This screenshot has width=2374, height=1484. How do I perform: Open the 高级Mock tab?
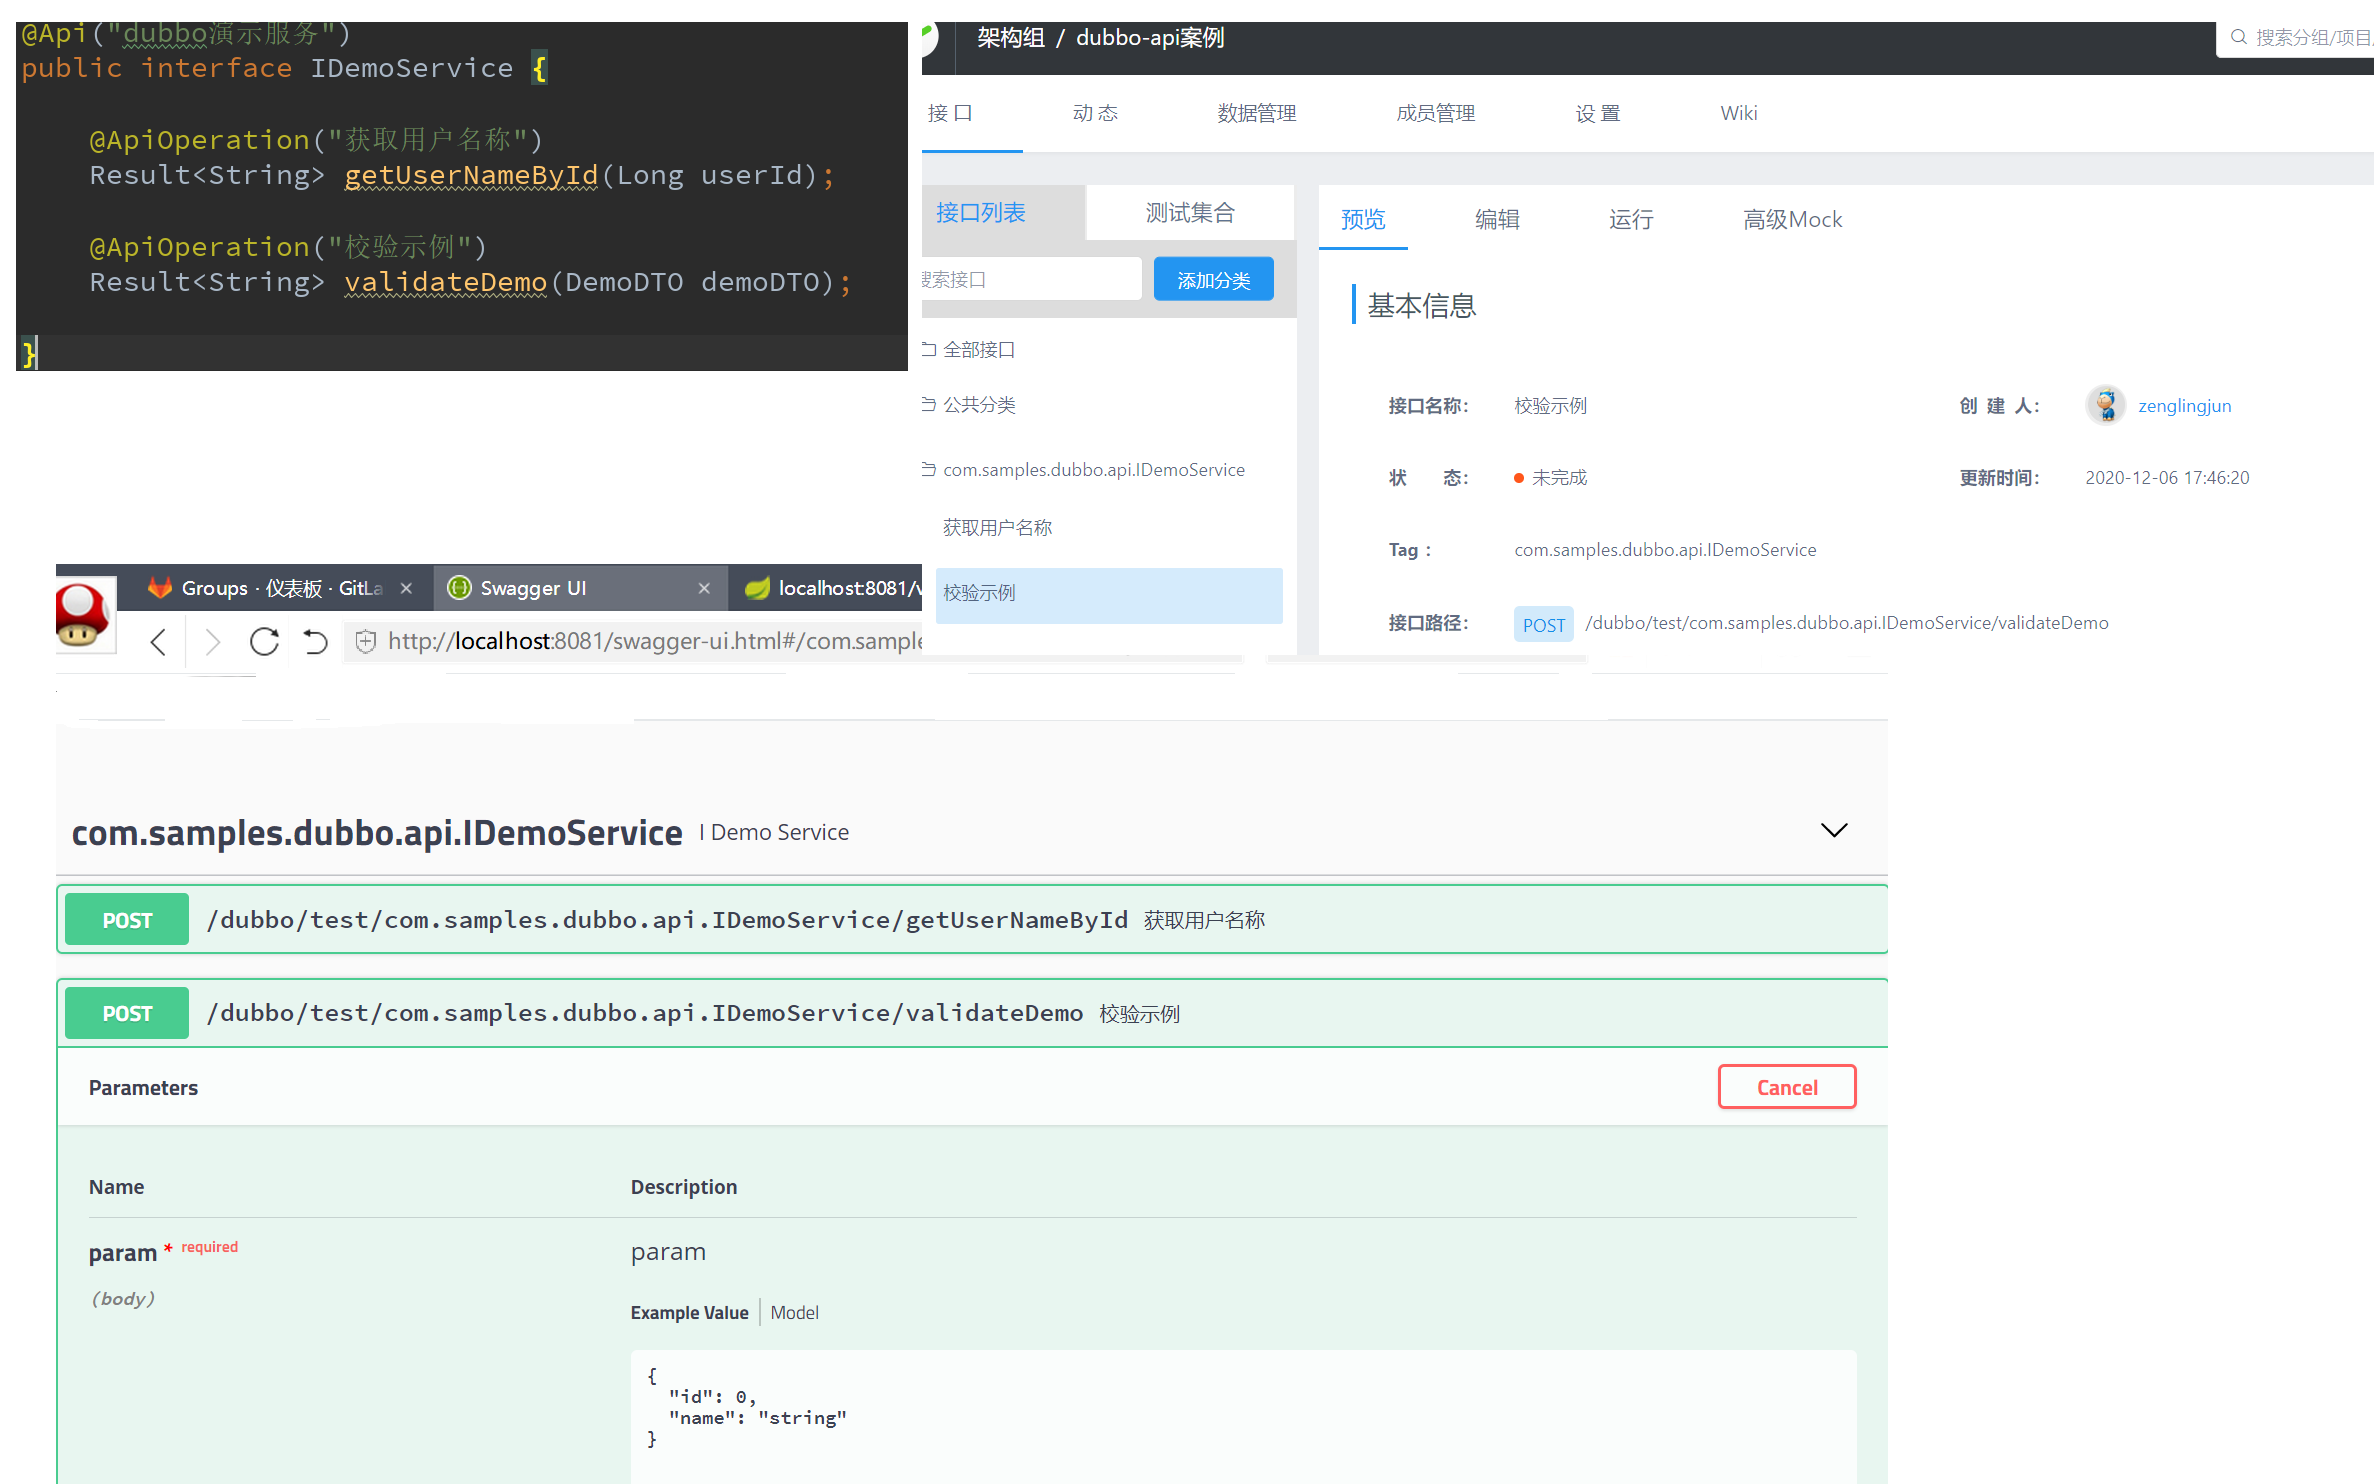(1792, 220)
